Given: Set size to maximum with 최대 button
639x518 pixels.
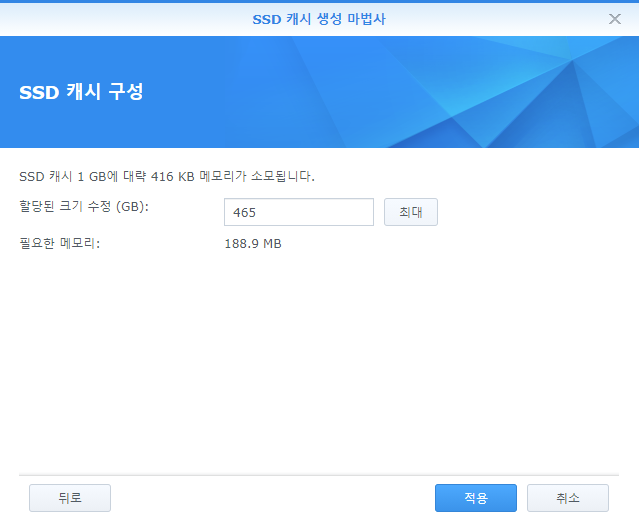Looking at the screenshot, I should (411, 212).
